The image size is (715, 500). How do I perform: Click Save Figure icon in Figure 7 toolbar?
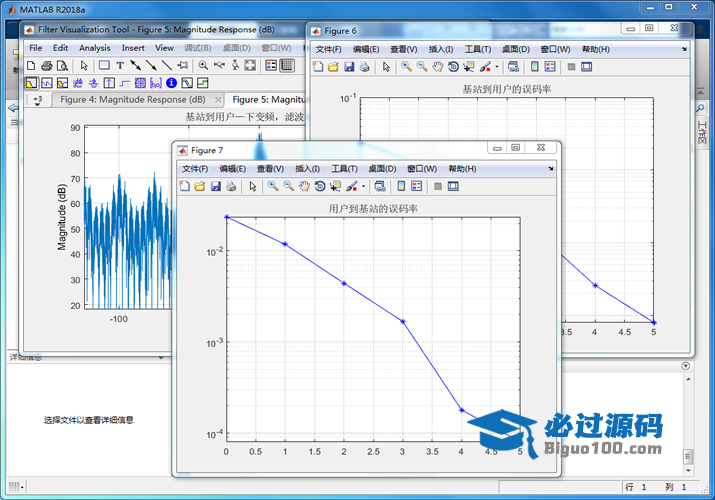tap(216, 186)
